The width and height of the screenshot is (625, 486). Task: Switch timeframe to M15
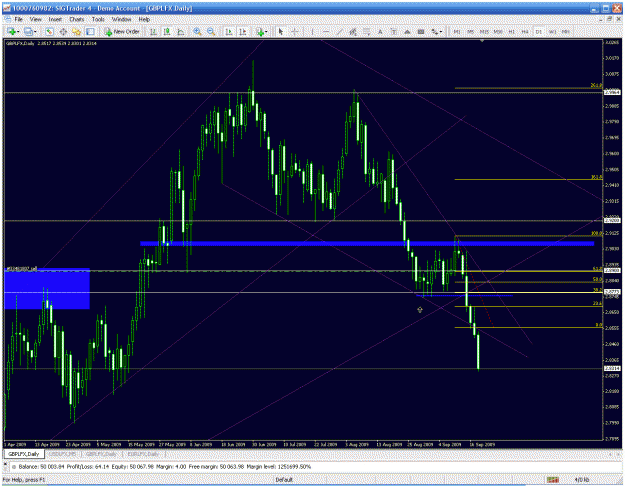tap(484, 31)
